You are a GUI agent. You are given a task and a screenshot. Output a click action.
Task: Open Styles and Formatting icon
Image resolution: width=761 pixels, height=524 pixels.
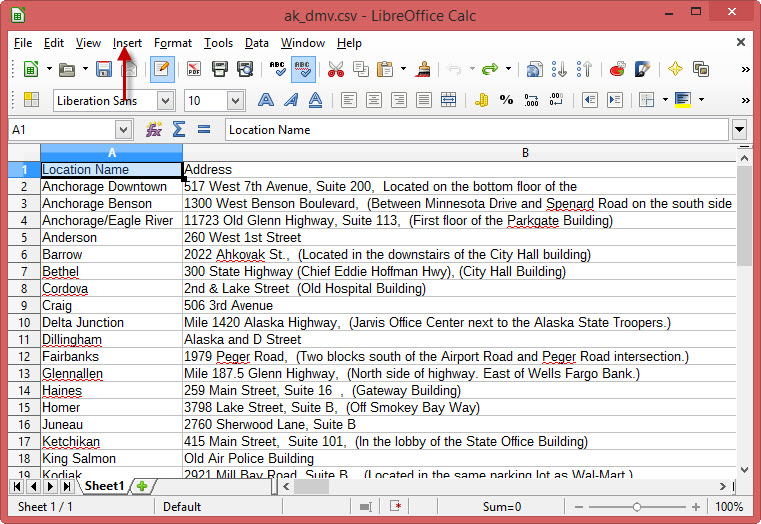pyautogui.click(x=31, y=100)
